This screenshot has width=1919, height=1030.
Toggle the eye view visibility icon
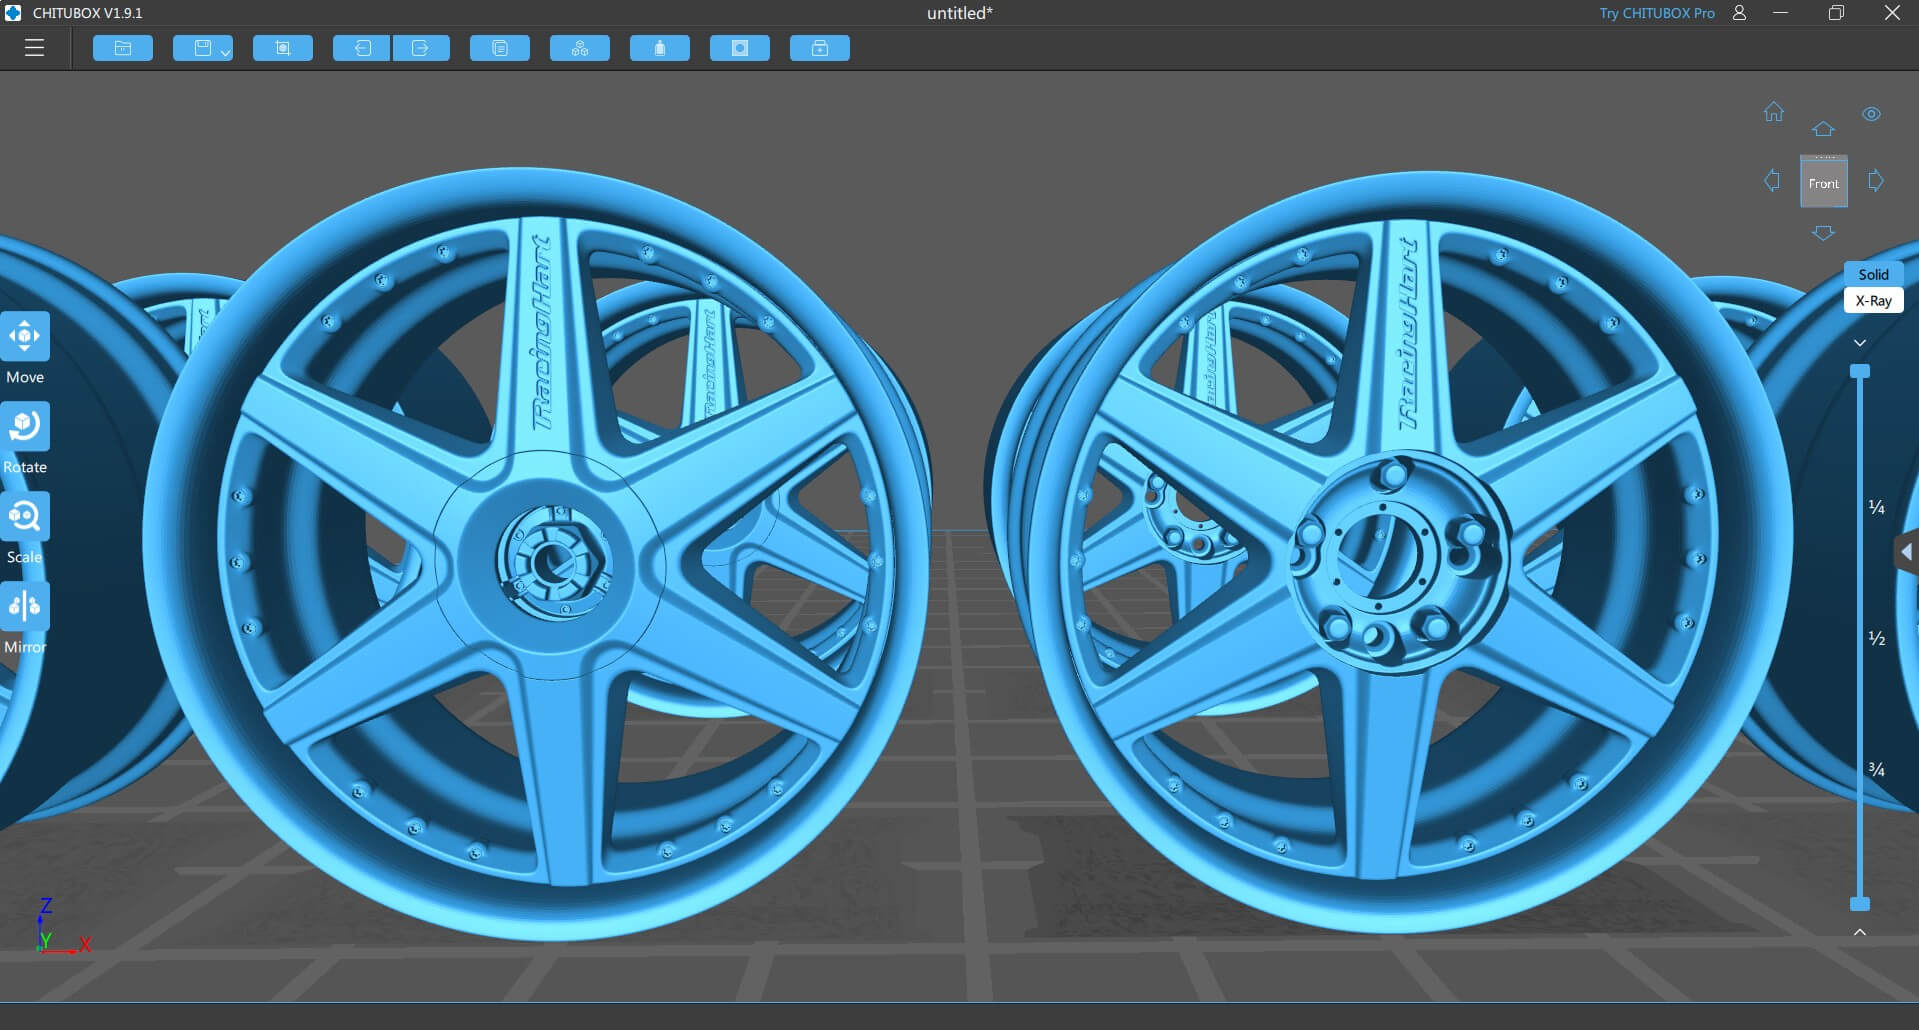click(x=1871, y=114)
